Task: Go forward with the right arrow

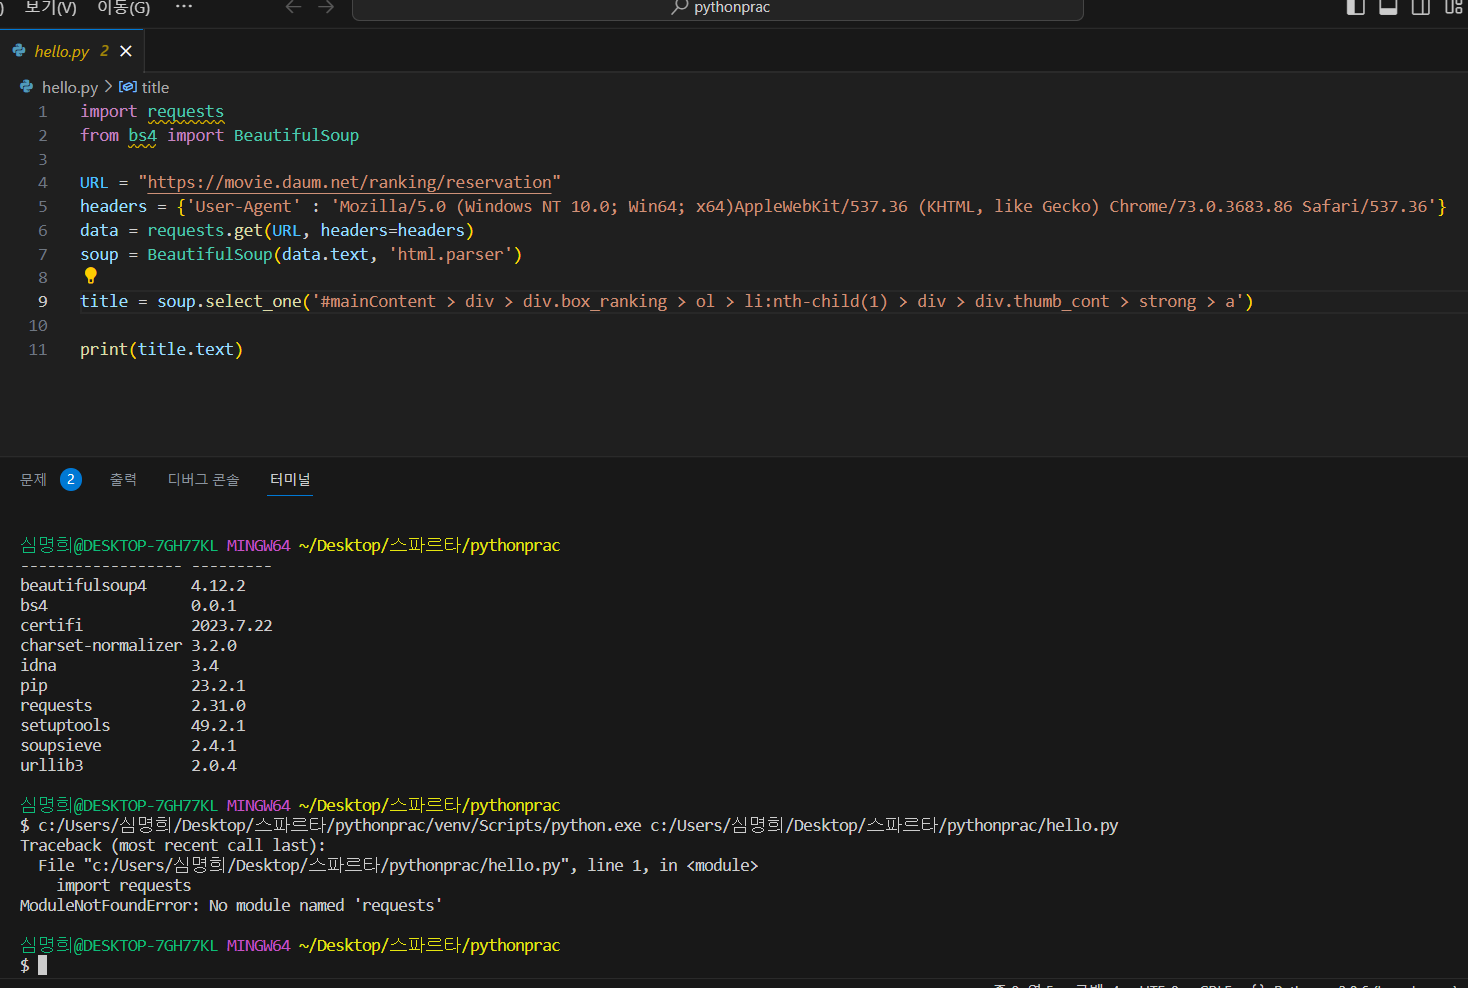Action: [326, 7]
